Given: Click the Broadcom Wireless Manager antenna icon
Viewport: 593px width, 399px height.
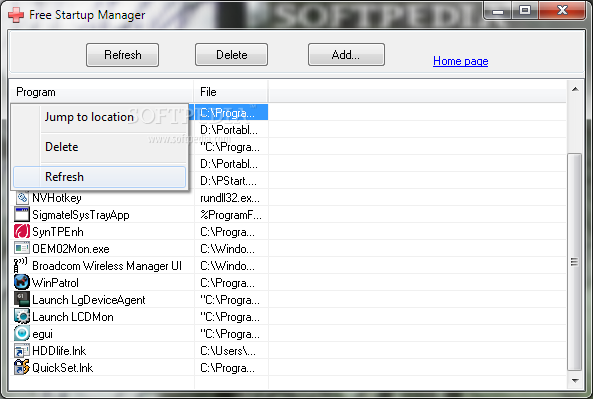Looking at the screenshot, I should (21, 265).
